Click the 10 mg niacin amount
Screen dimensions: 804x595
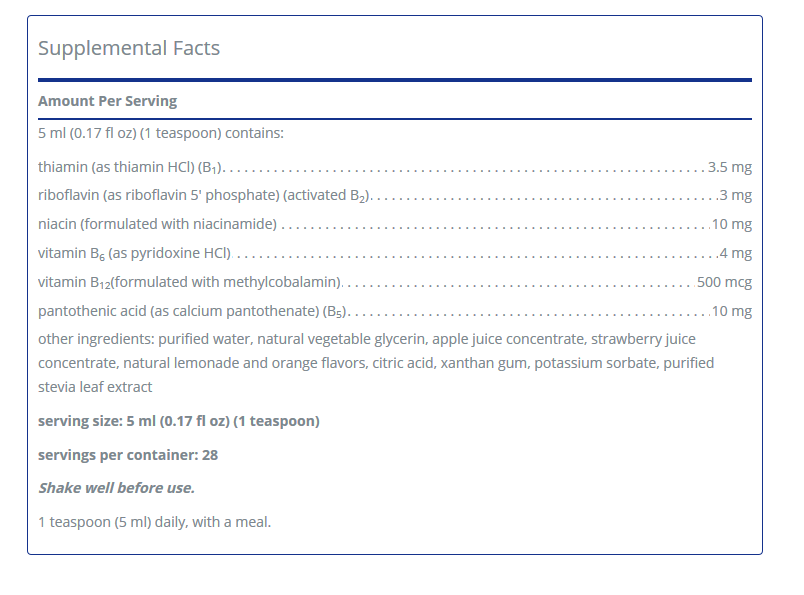(x=731, y=225)
